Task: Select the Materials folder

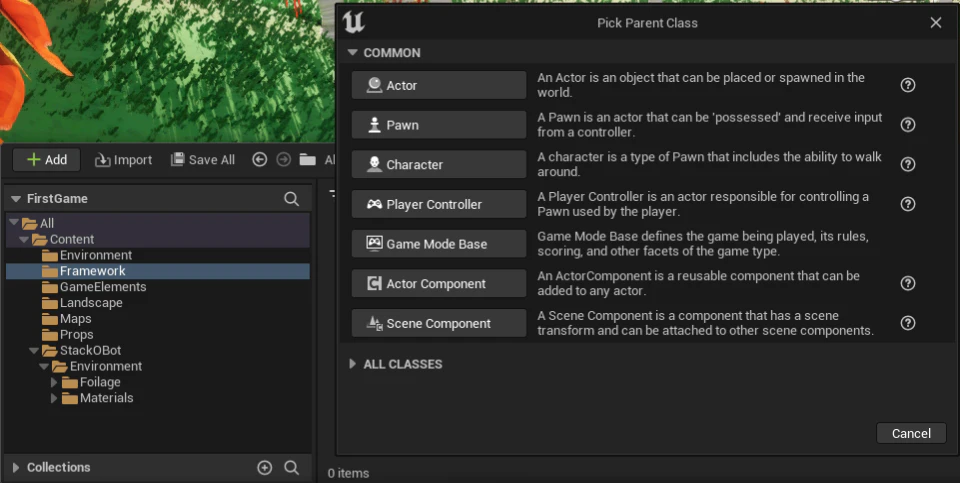Action: point(97,399)
